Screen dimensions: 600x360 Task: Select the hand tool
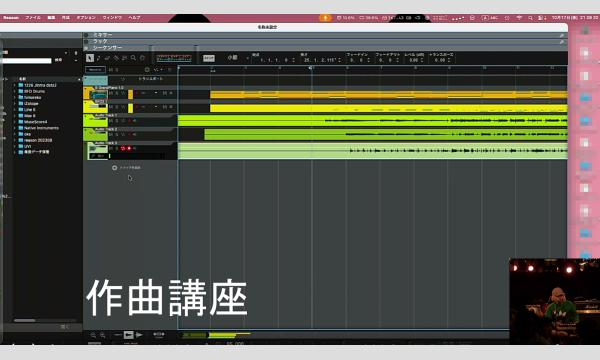pos(142,58)
